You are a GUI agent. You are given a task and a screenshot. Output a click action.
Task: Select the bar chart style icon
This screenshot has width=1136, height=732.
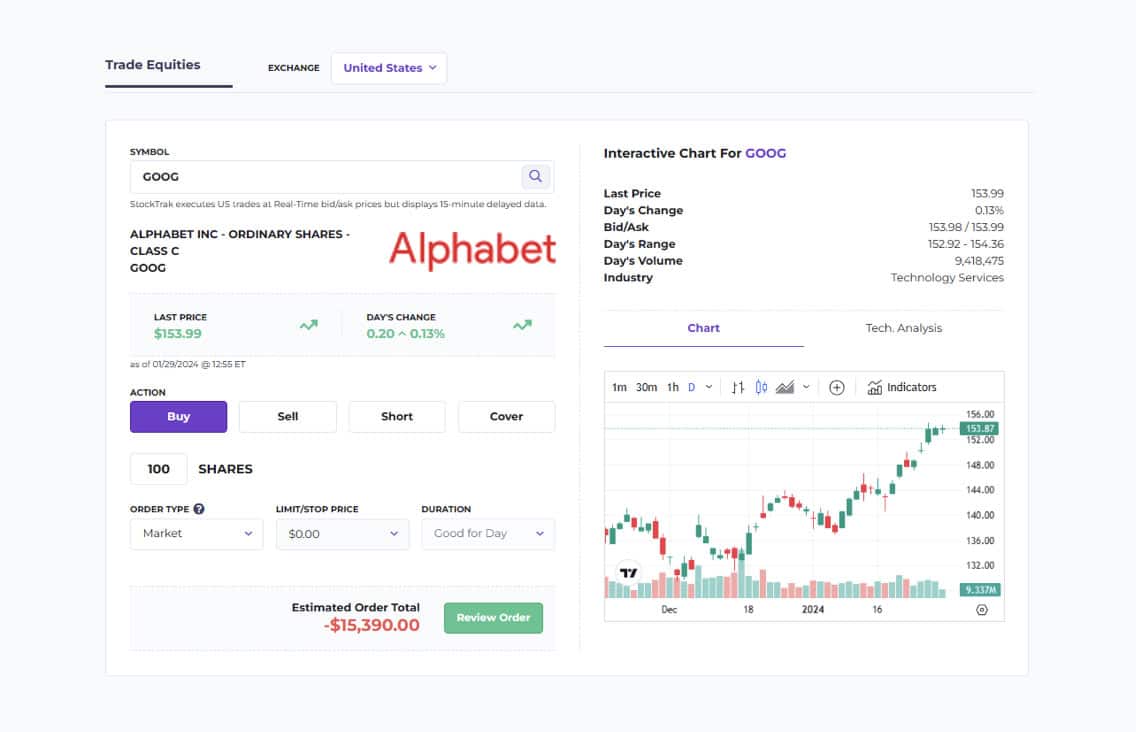click(x=738, y=388)
